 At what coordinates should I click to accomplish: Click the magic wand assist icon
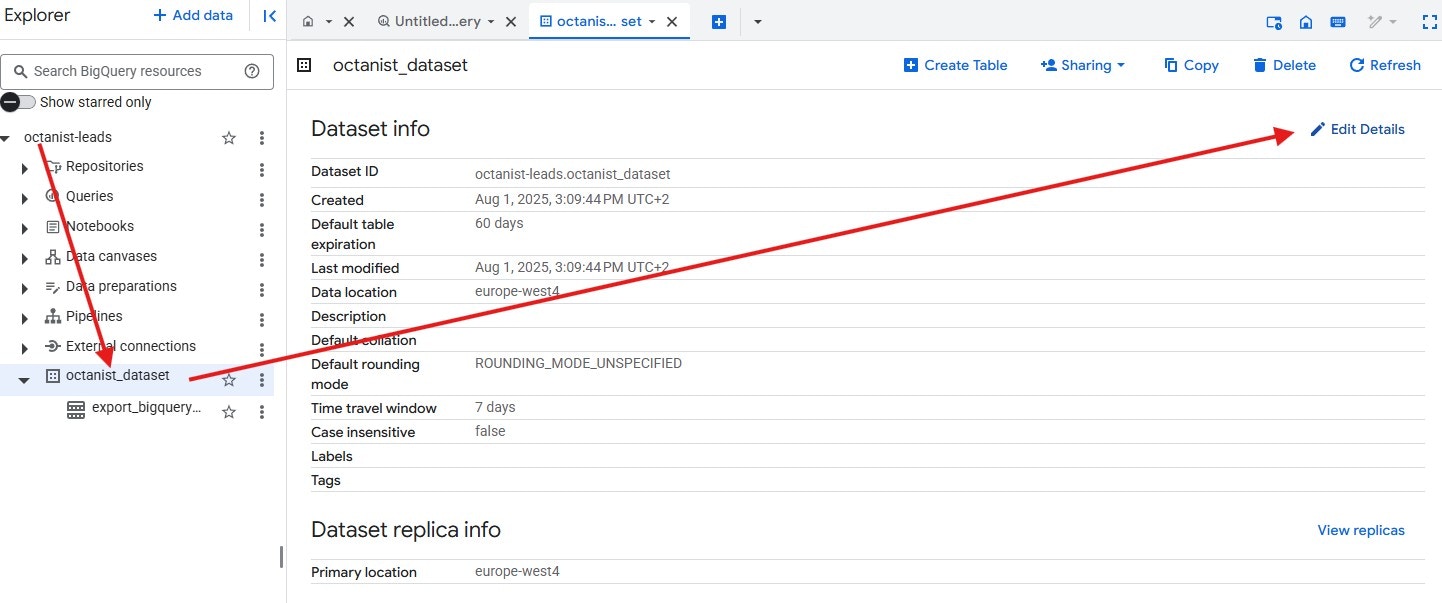tap(1376, 22)
